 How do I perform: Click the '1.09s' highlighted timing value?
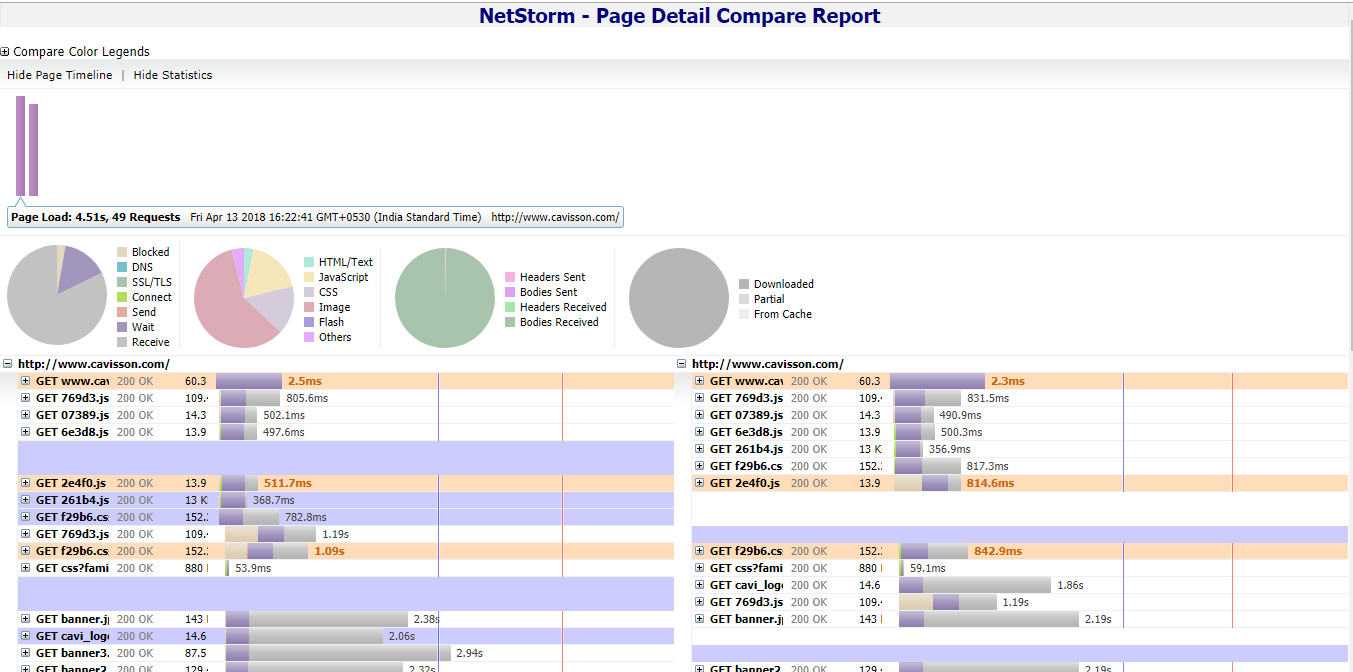coord(330,551)
